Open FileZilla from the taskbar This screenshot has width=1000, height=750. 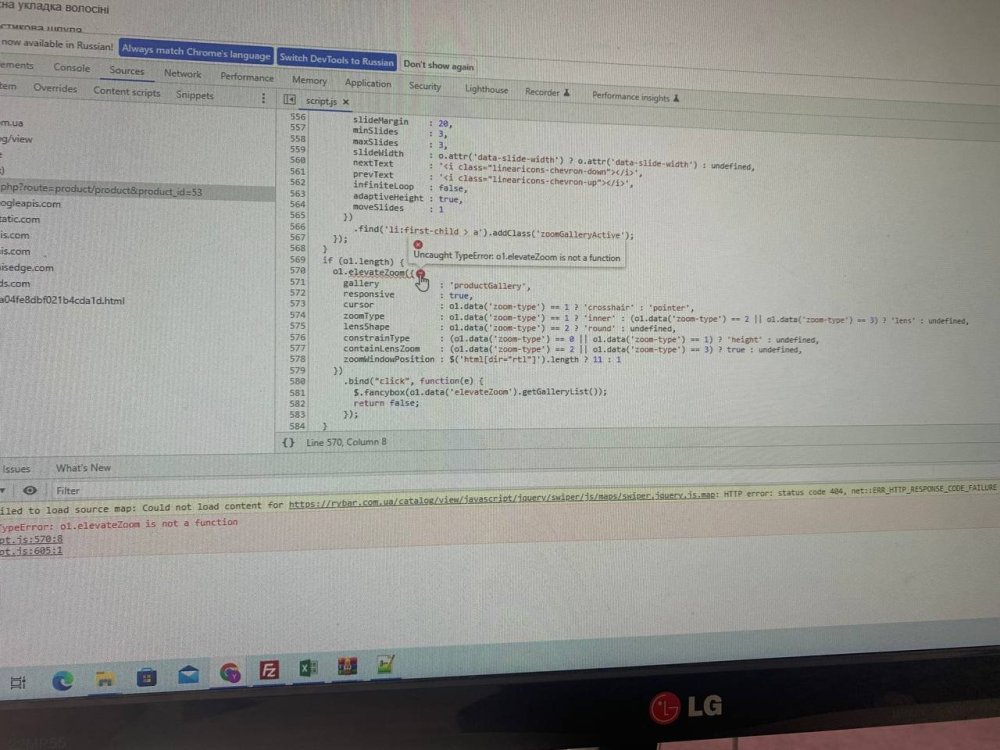[268, 672]
